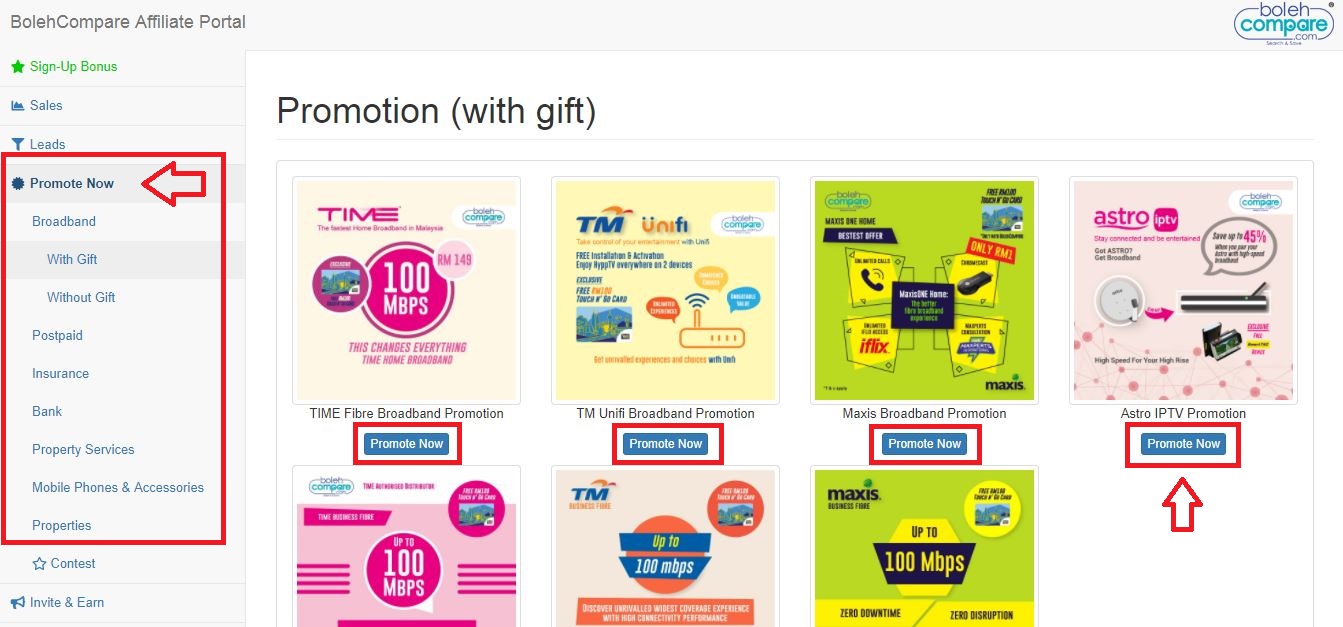Open the Postpaid category

click(57, 335)
